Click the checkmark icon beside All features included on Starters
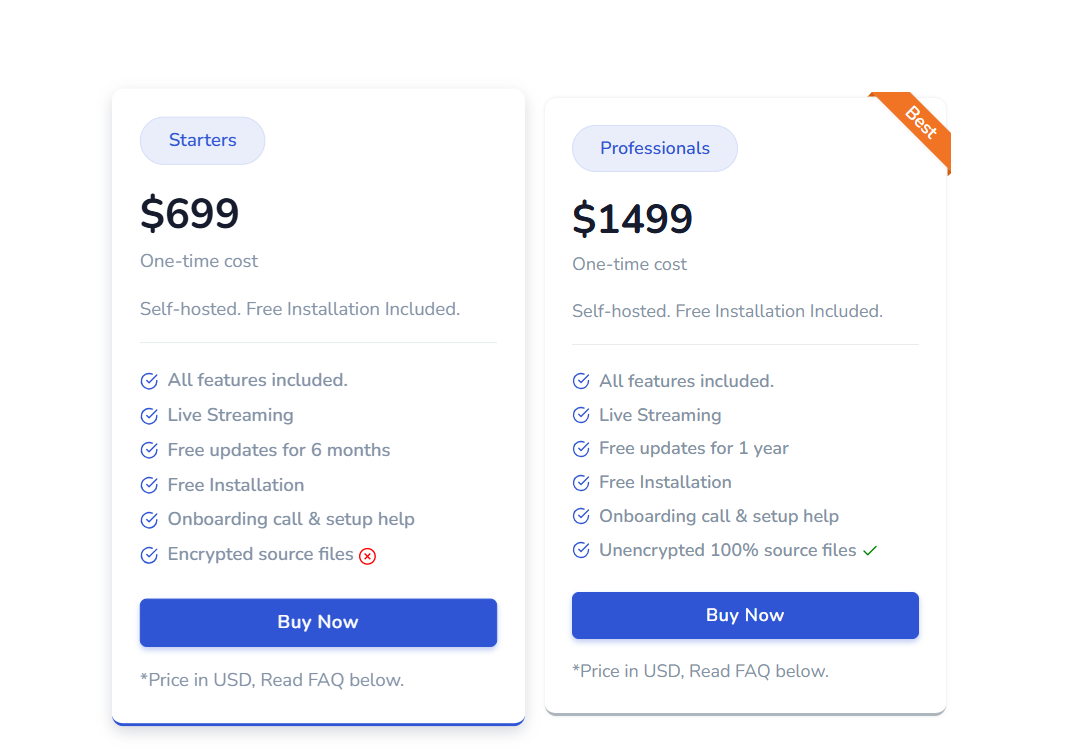 coord(149,380)
